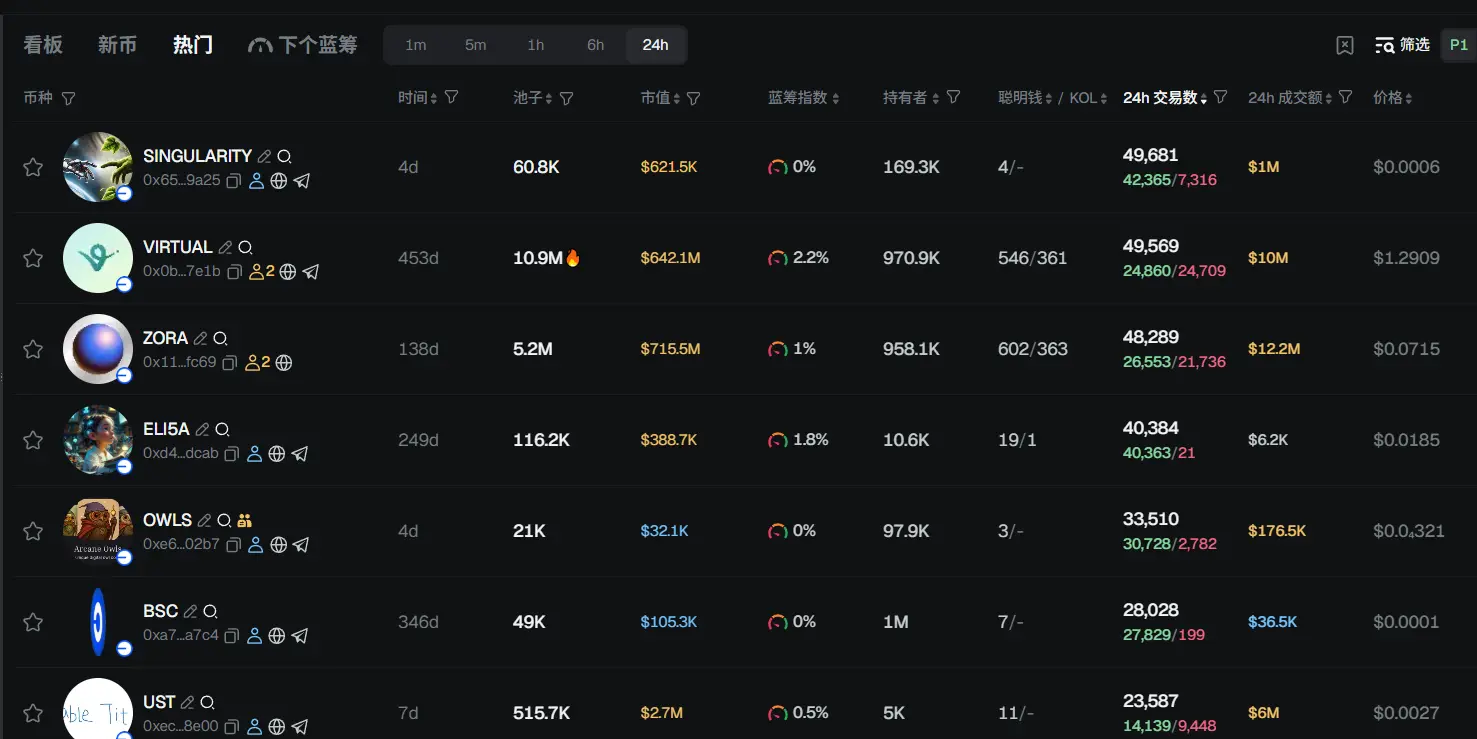1477x739 pixels.
Task: Sort by the 价格 column header
Action: coord(1392,98)
